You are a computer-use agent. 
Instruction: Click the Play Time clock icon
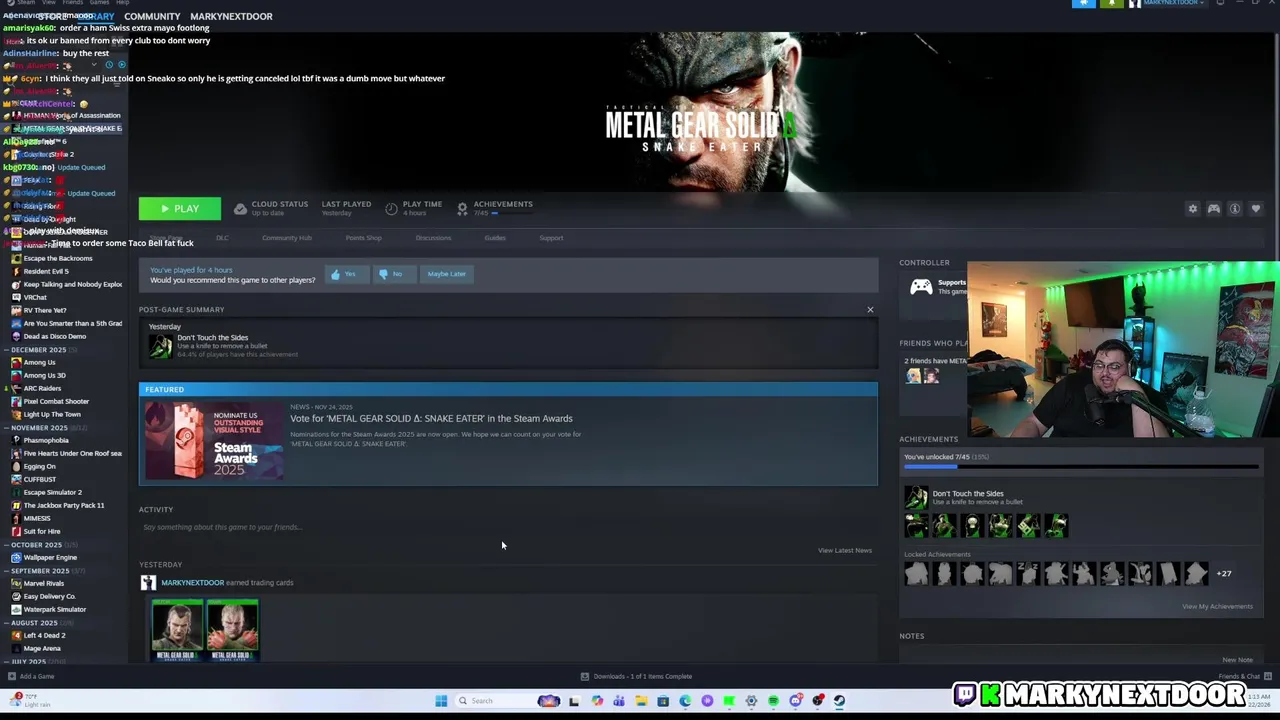tap(391, 208)
